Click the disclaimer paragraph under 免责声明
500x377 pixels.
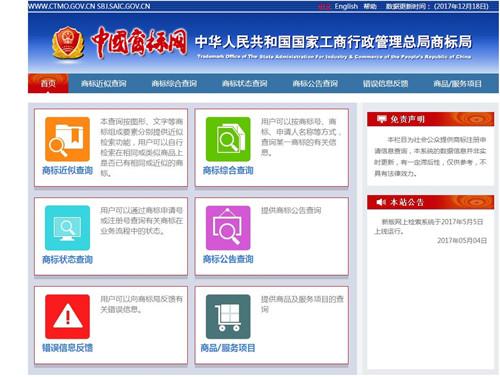coord(430,156)
